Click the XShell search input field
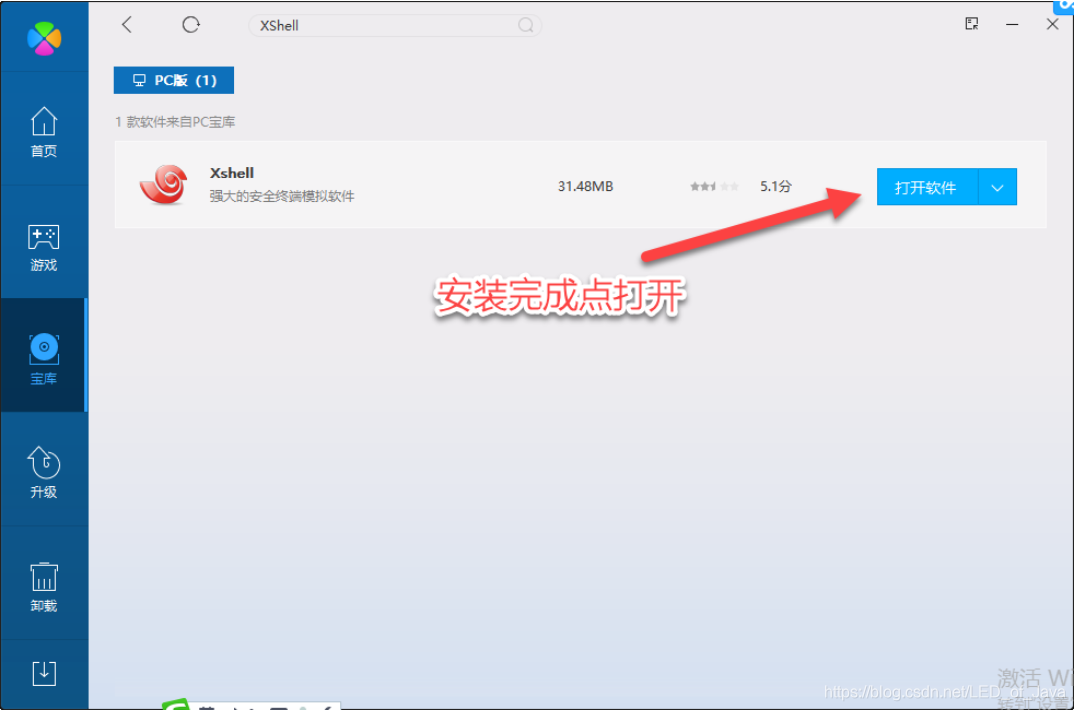 pos(395,25)
